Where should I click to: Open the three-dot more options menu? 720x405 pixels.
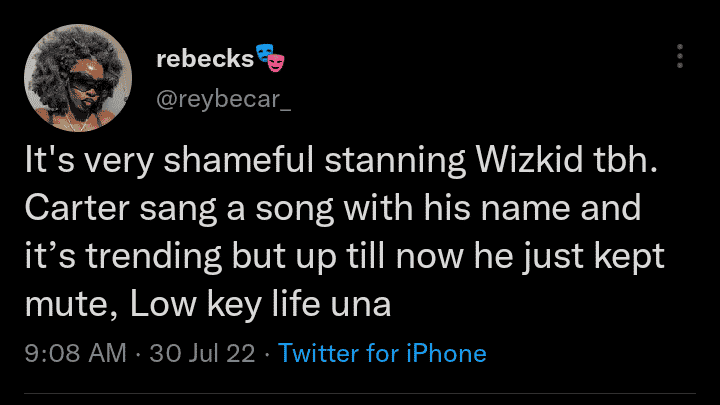680,56
